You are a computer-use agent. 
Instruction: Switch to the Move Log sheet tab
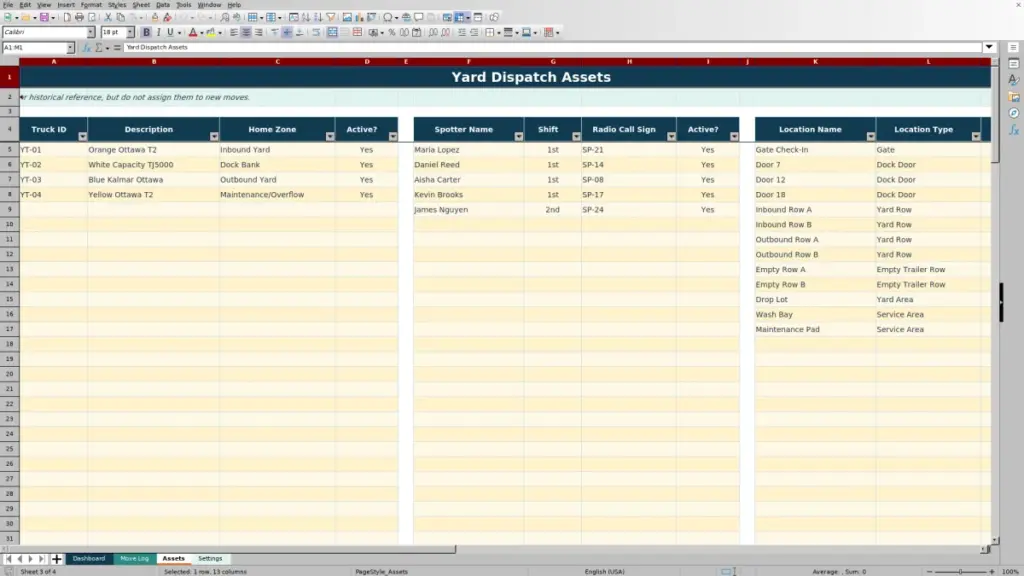tap(135, 559)
